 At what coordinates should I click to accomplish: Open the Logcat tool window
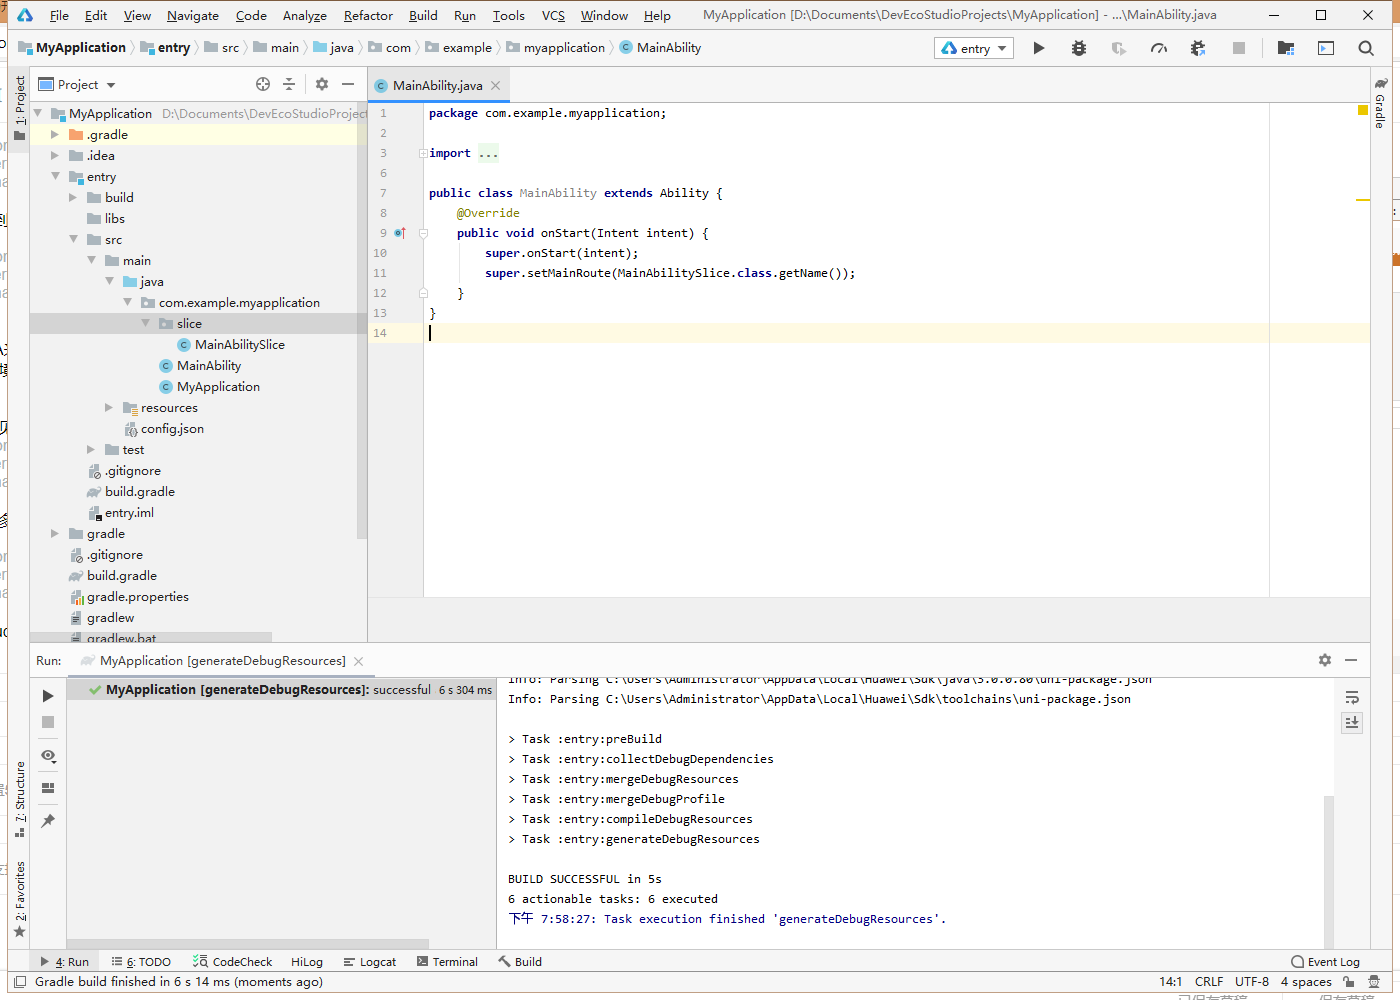click(370, 962)
